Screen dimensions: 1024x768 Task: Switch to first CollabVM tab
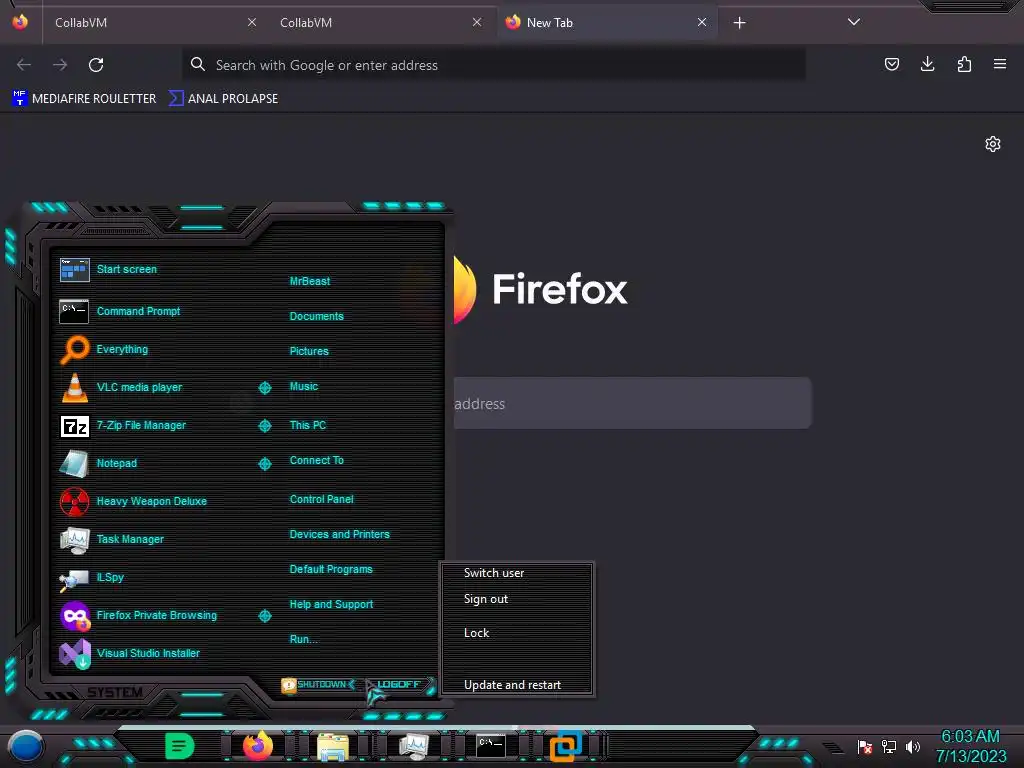coord(153,22)
